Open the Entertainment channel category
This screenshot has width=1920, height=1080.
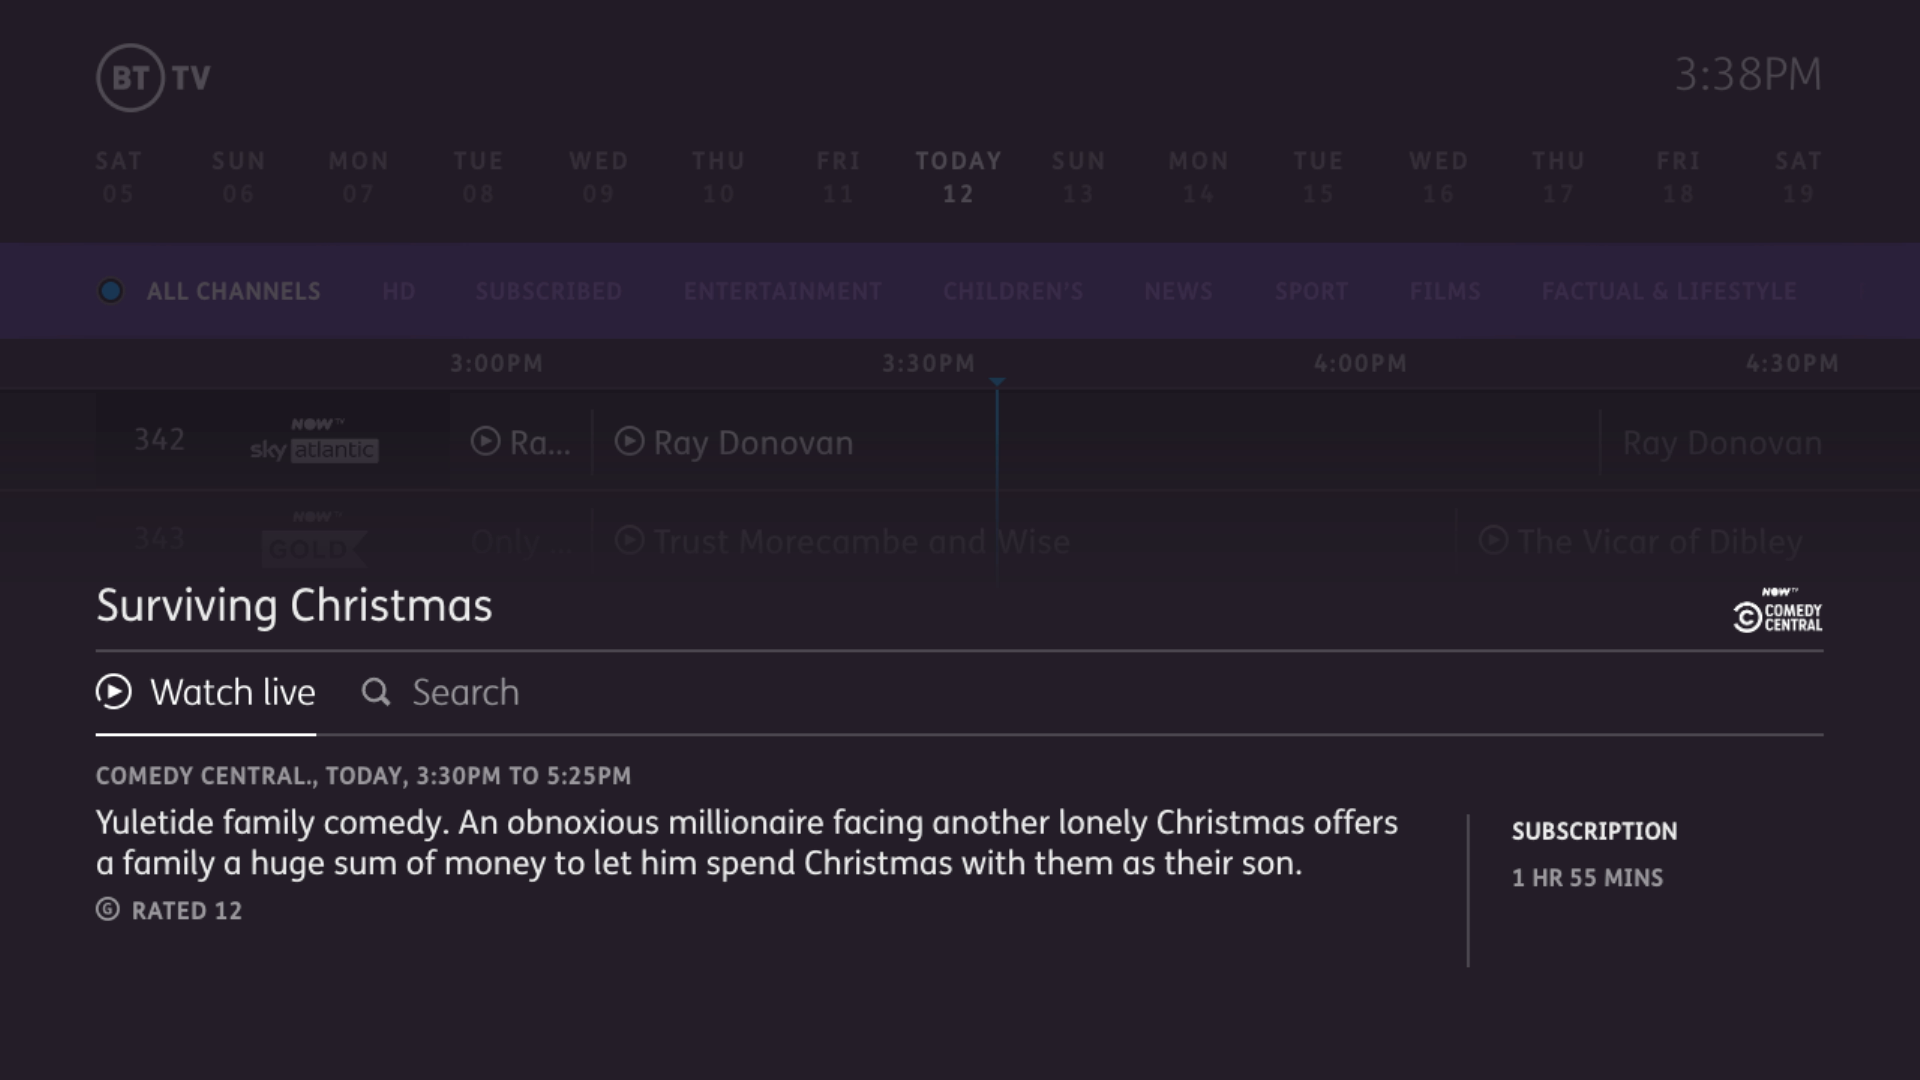point(782,291)
